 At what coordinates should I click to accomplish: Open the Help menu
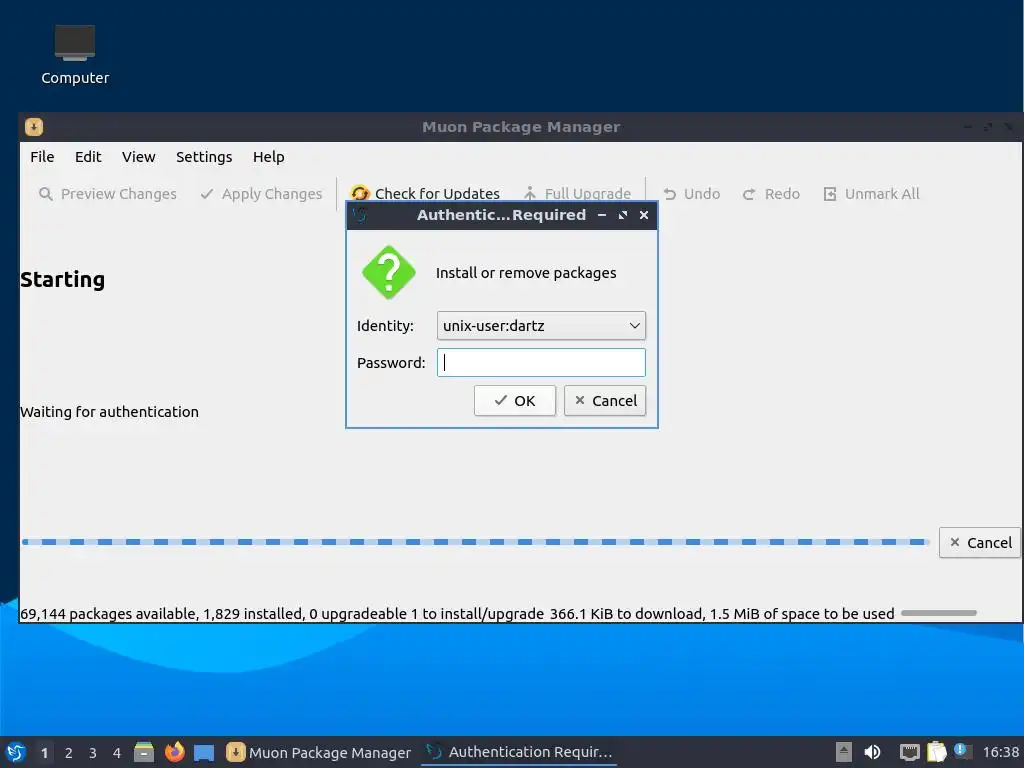(x=268, y=157)
